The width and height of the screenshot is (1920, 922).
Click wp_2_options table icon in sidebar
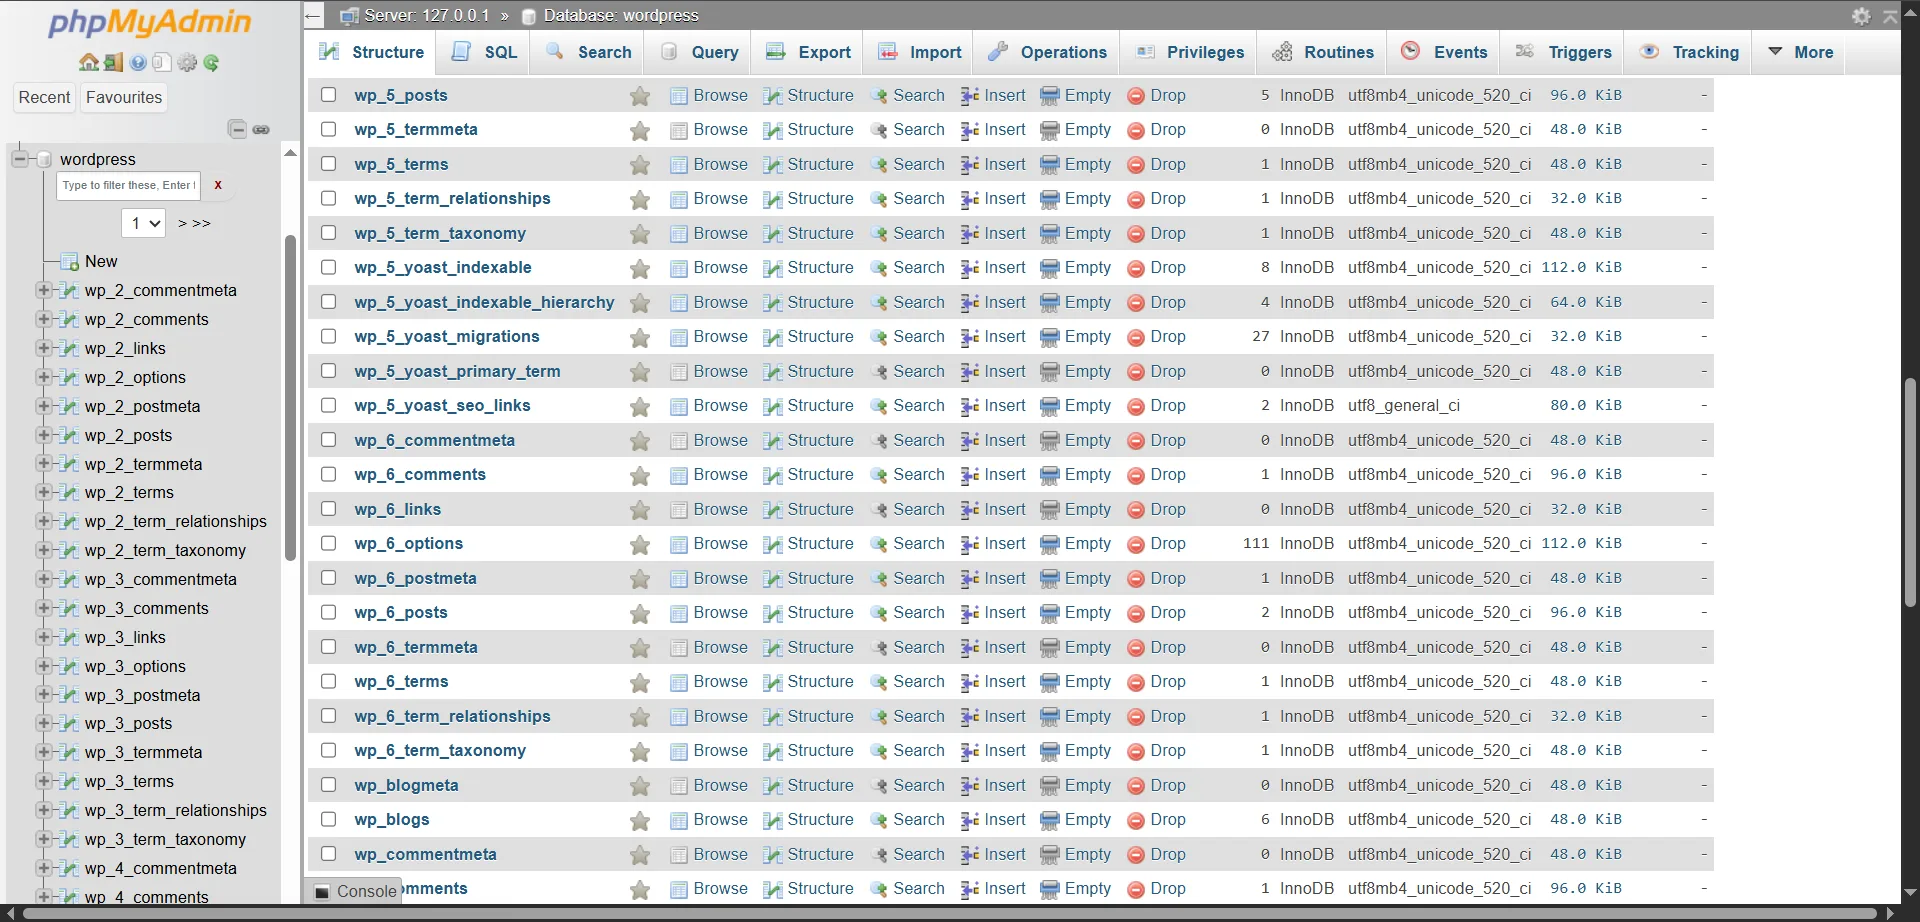coord(69,377)
